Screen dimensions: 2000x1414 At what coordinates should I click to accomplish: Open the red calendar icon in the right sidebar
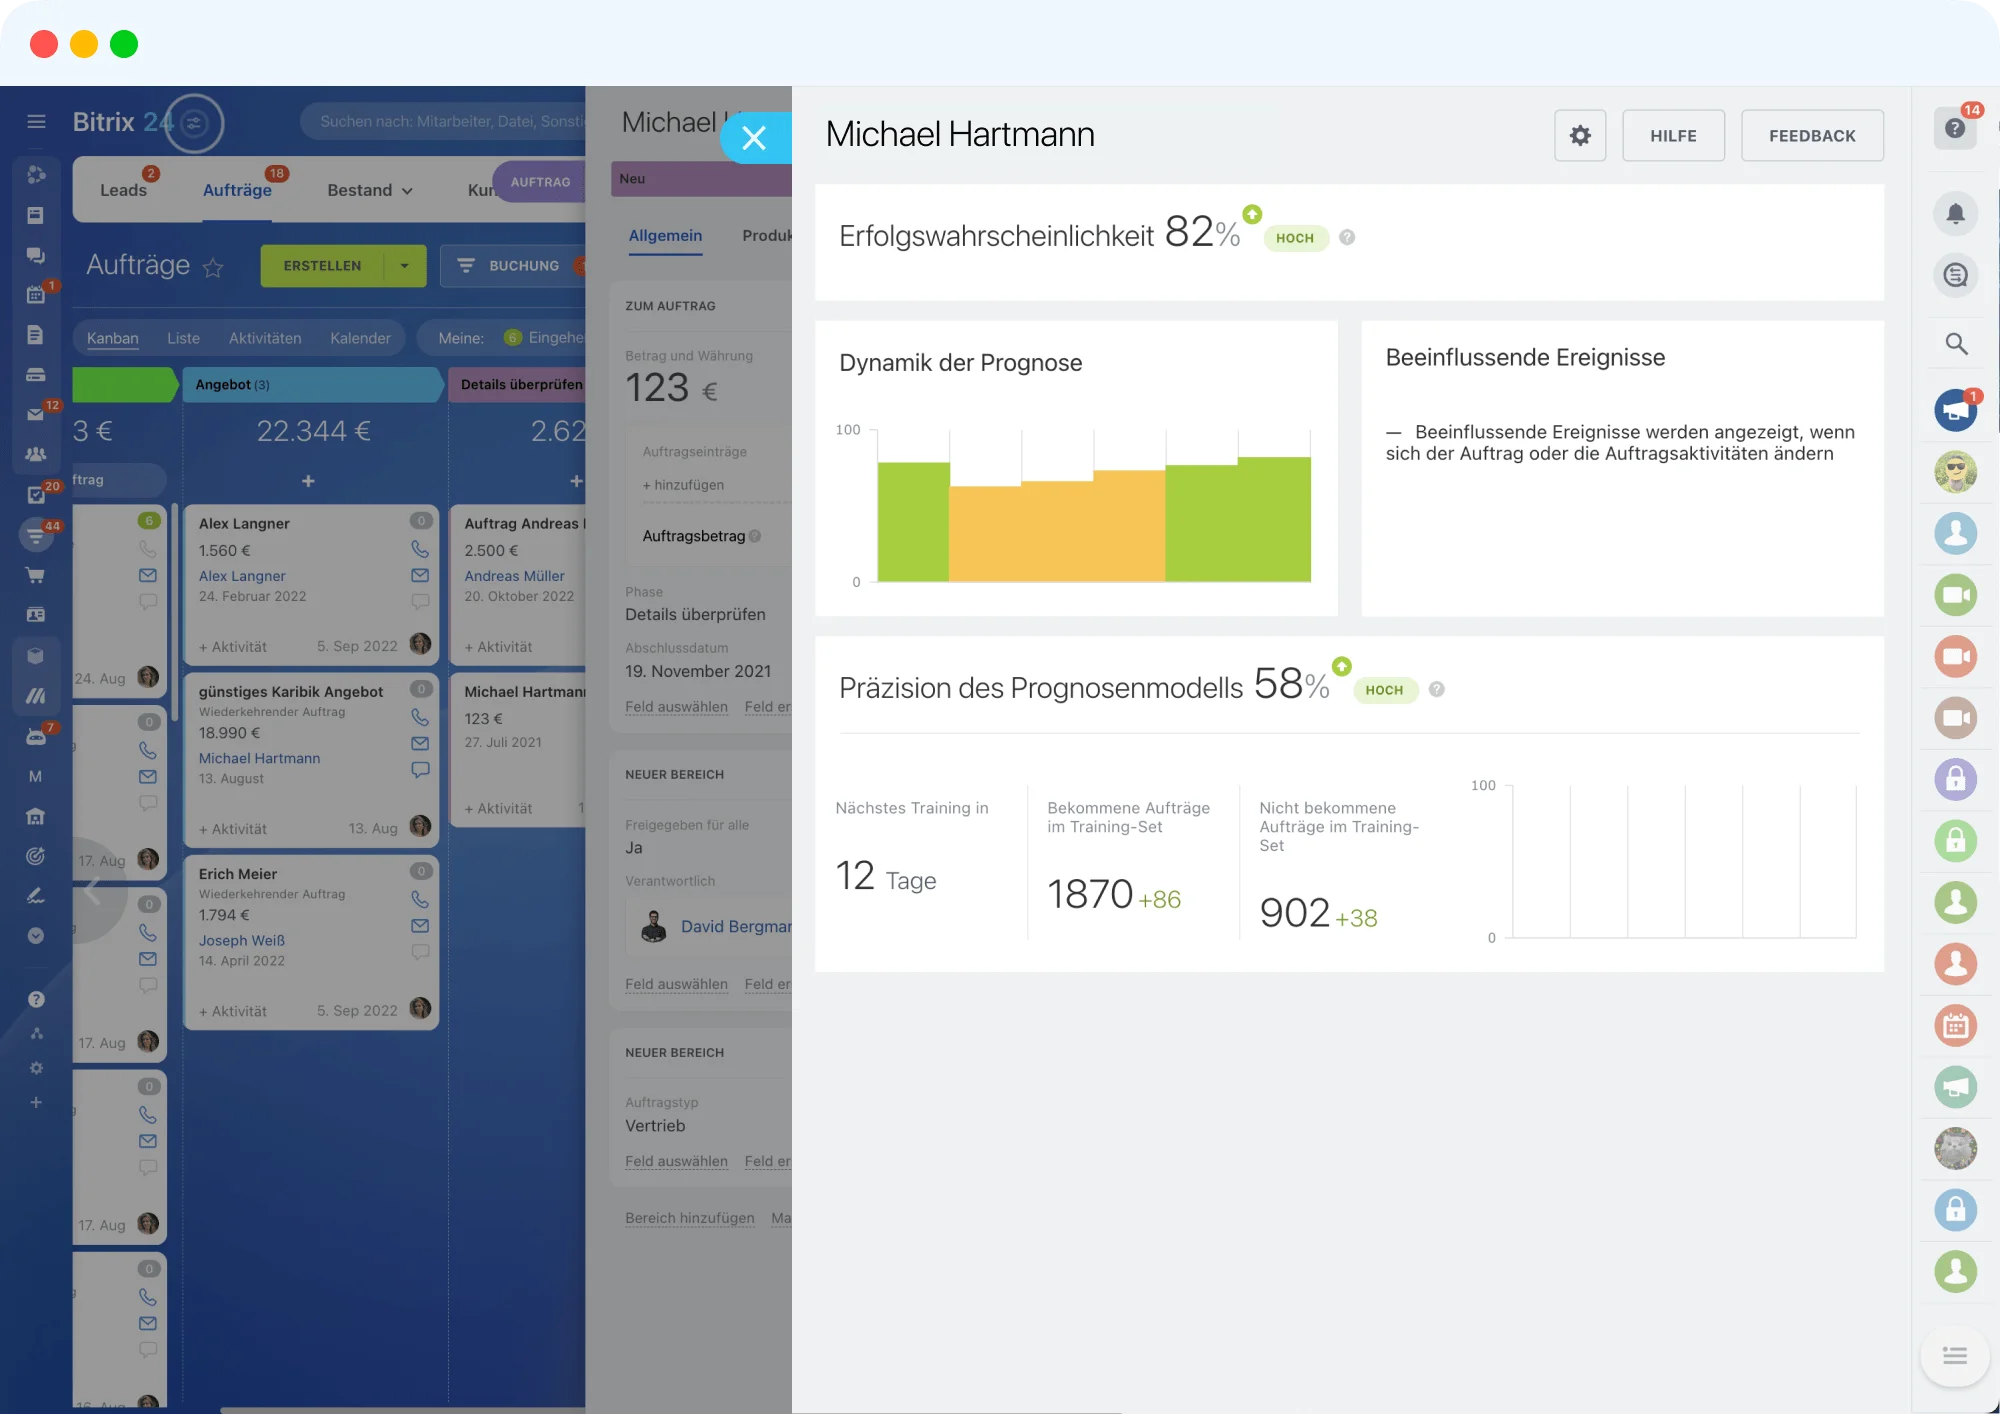(1955, 1025)
